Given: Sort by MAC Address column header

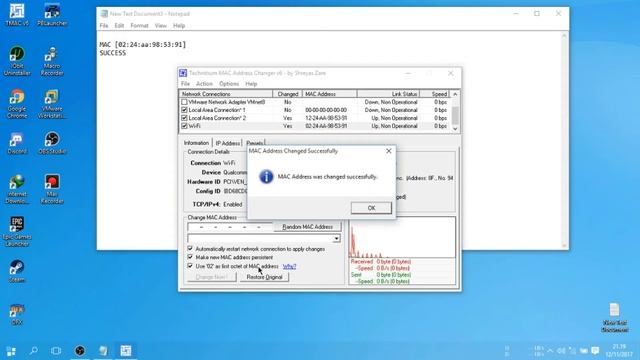Looking at the screenshot, I should 329,94.
